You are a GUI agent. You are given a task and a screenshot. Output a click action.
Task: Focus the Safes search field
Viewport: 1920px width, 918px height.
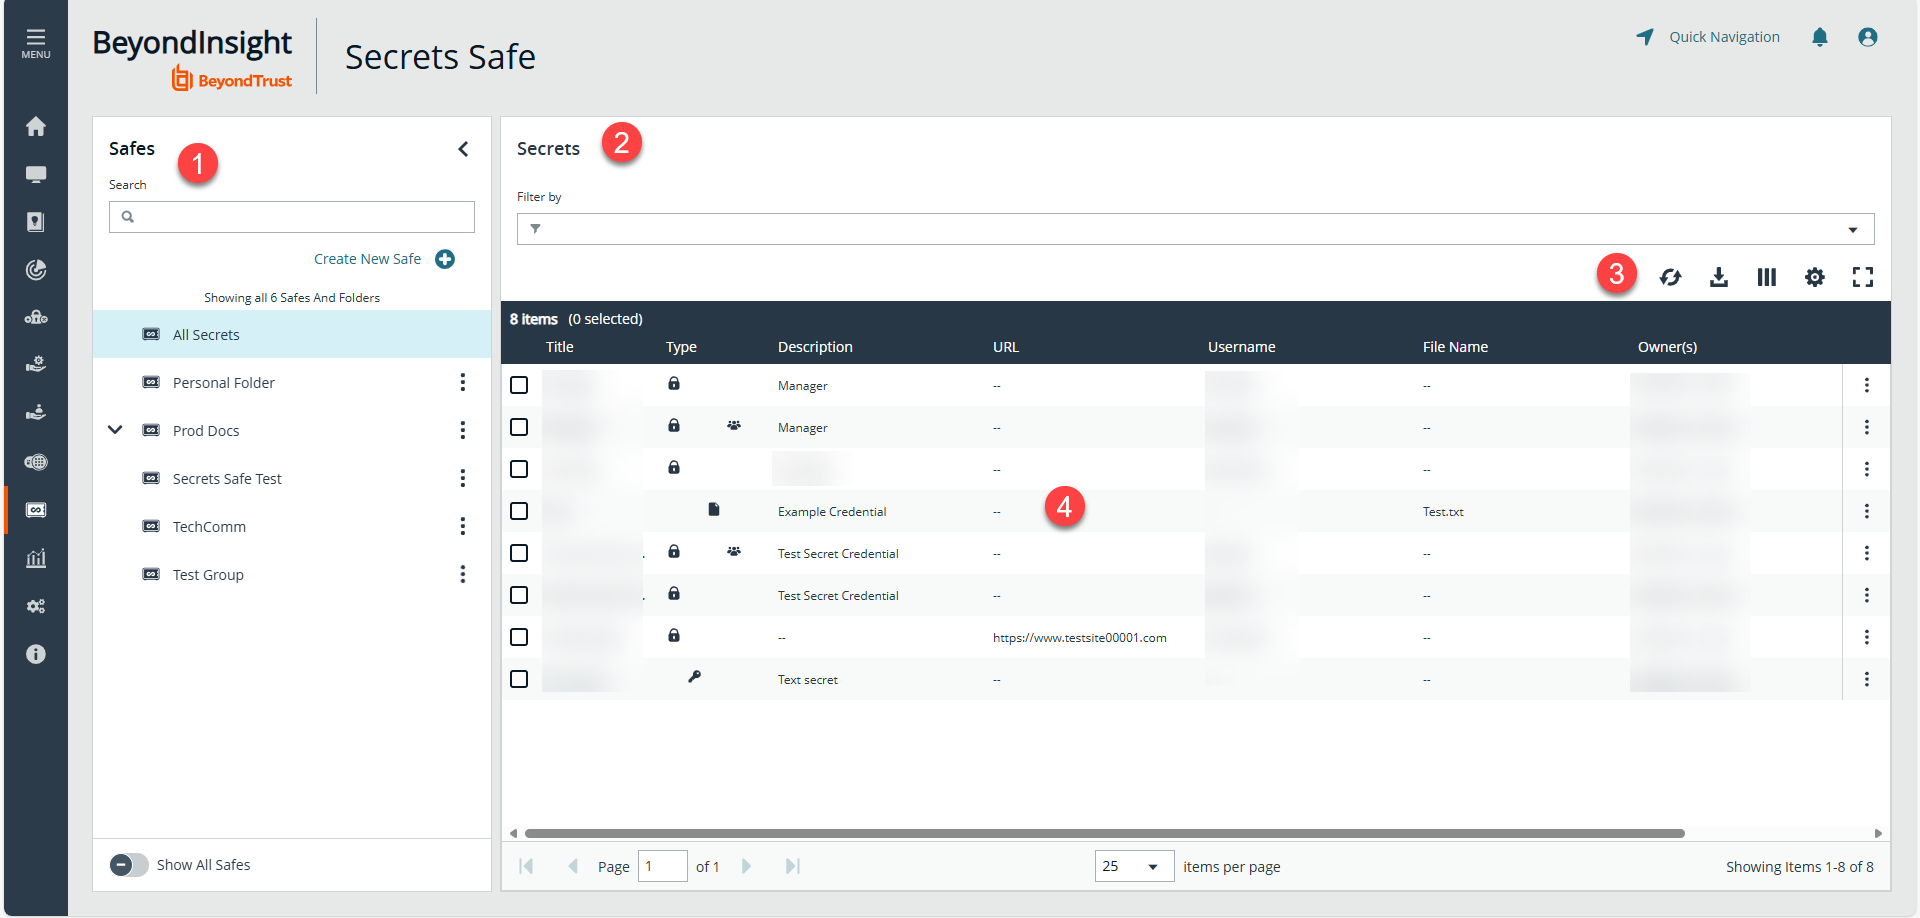pos(292,217)
